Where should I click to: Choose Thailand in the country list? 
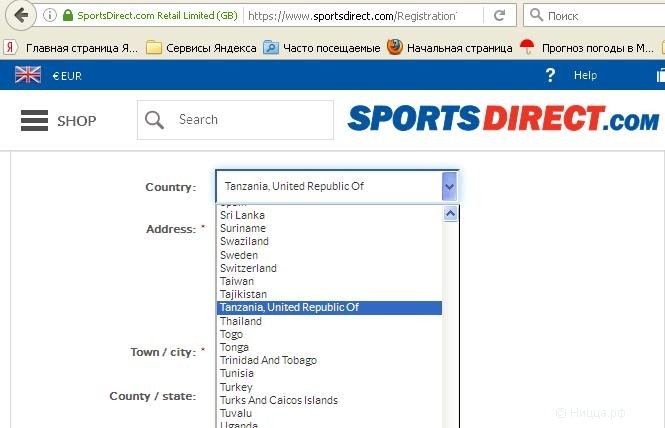tap(241, 321)
